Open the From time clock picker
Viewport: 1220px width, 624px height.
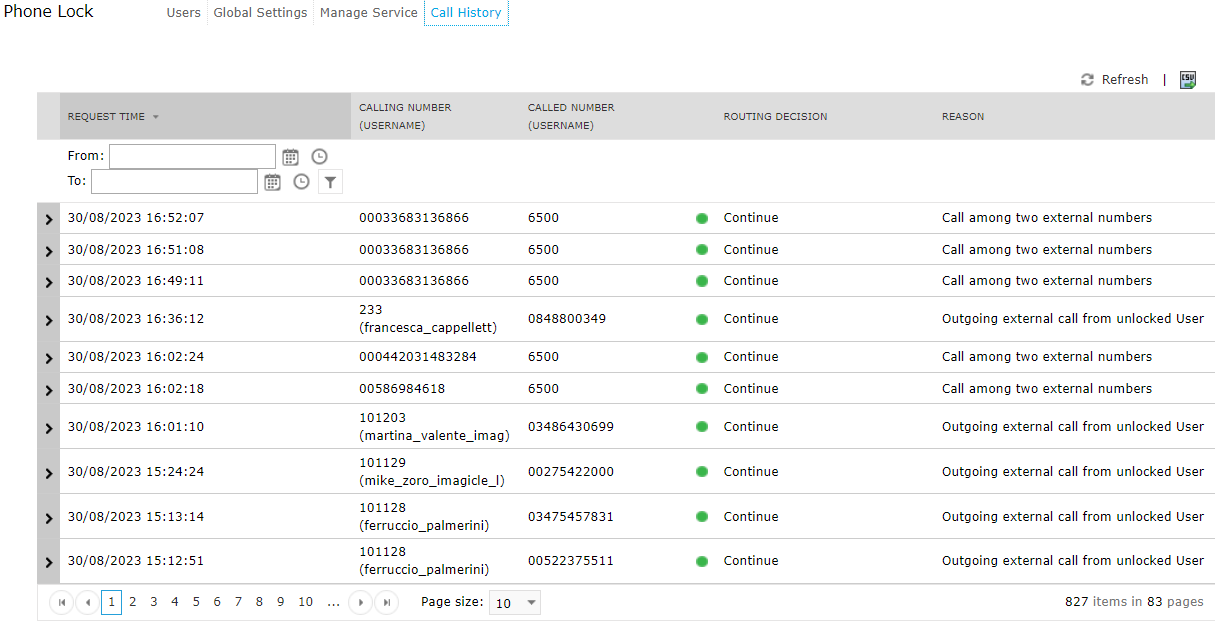(319, 156)
